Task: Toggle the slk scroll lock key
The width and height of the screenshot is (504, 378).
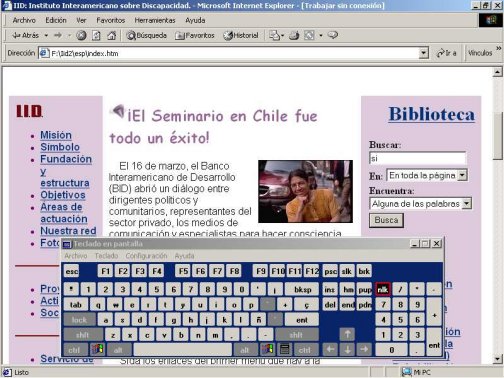Action: [x=347, y=271]
